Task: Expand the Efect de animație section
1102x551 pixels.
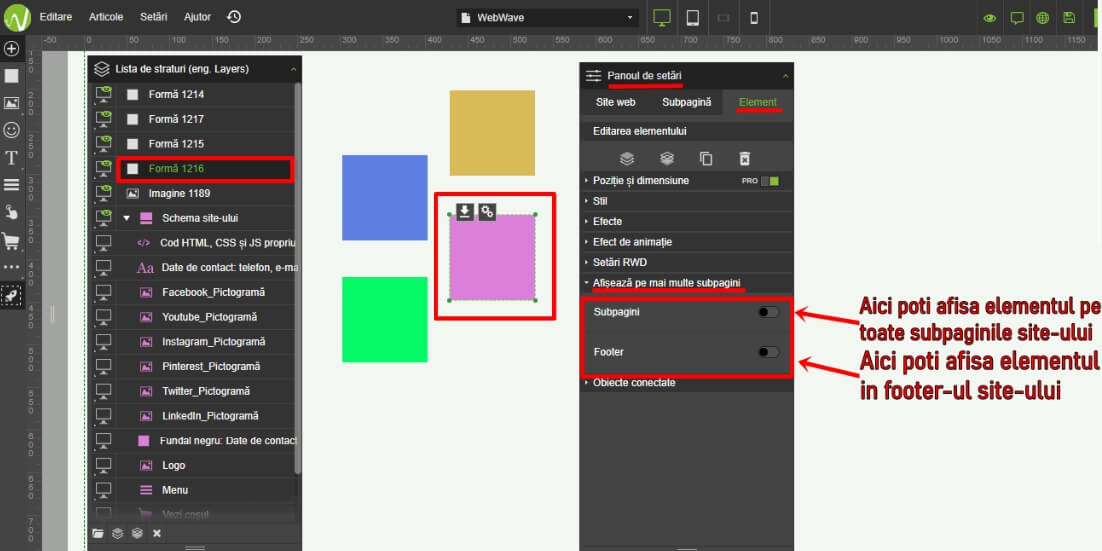Action: (x=632, y=242)
